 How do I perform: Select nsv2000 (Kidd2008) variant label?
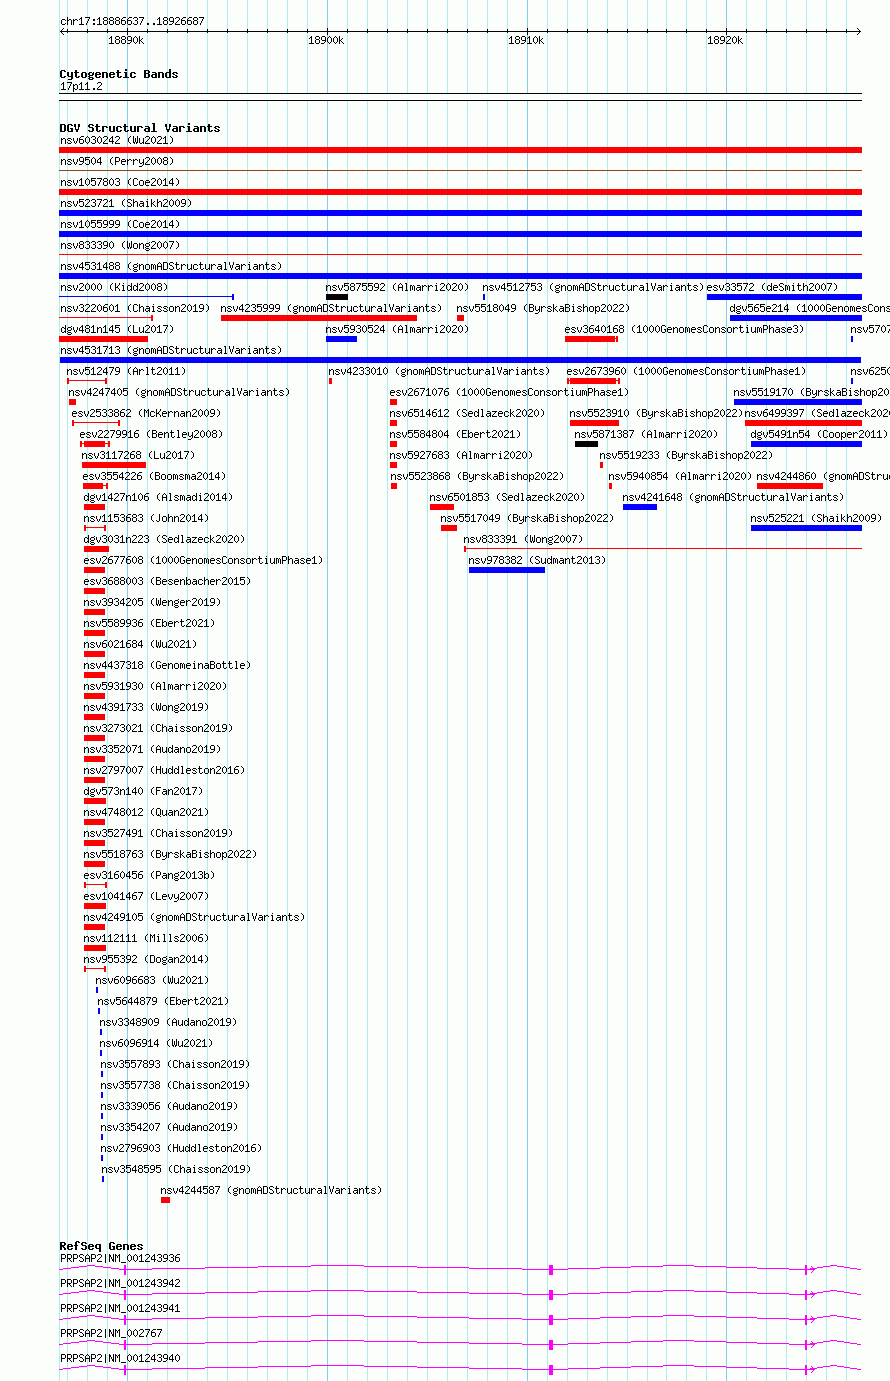click(x=113, y=287)
